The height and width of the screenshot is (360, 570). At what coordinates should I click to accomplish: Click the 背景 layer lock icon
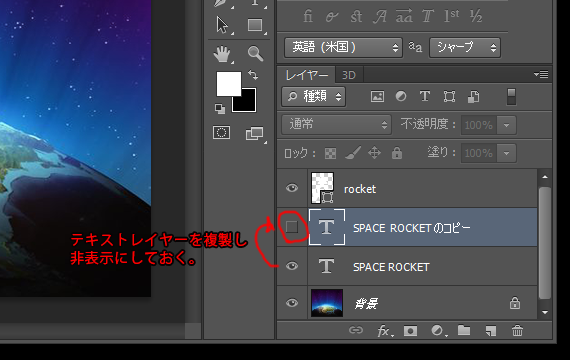point(515,303)
